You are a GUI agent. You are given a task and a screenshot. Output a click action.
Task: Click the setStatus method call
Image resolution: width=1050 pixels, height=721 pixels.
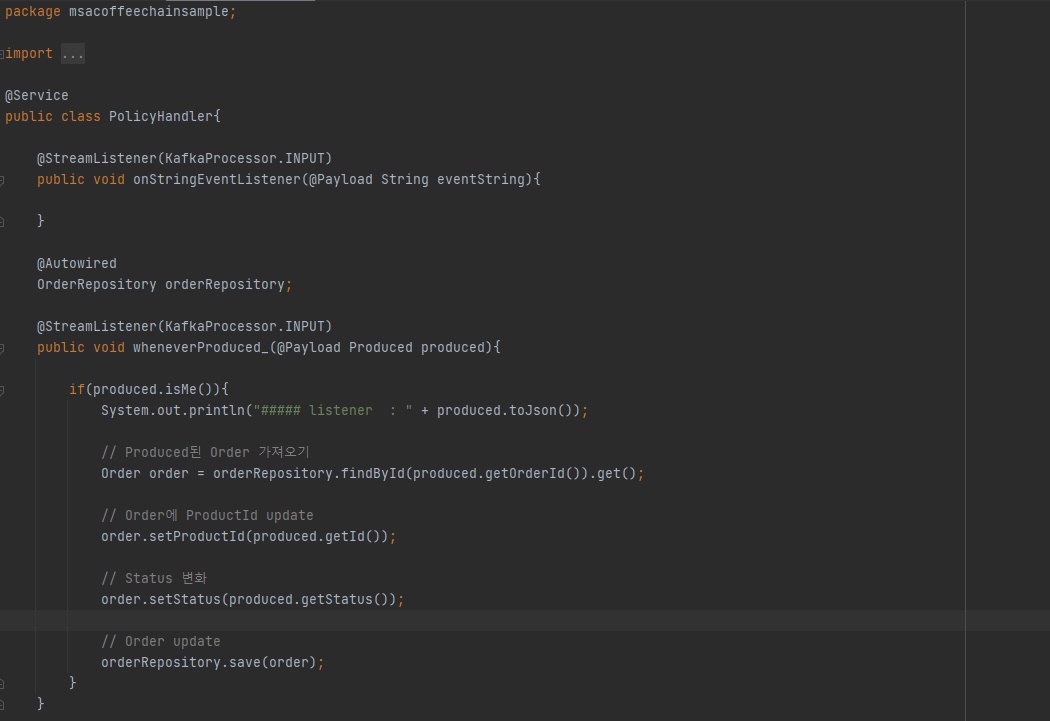pos(185,599)
